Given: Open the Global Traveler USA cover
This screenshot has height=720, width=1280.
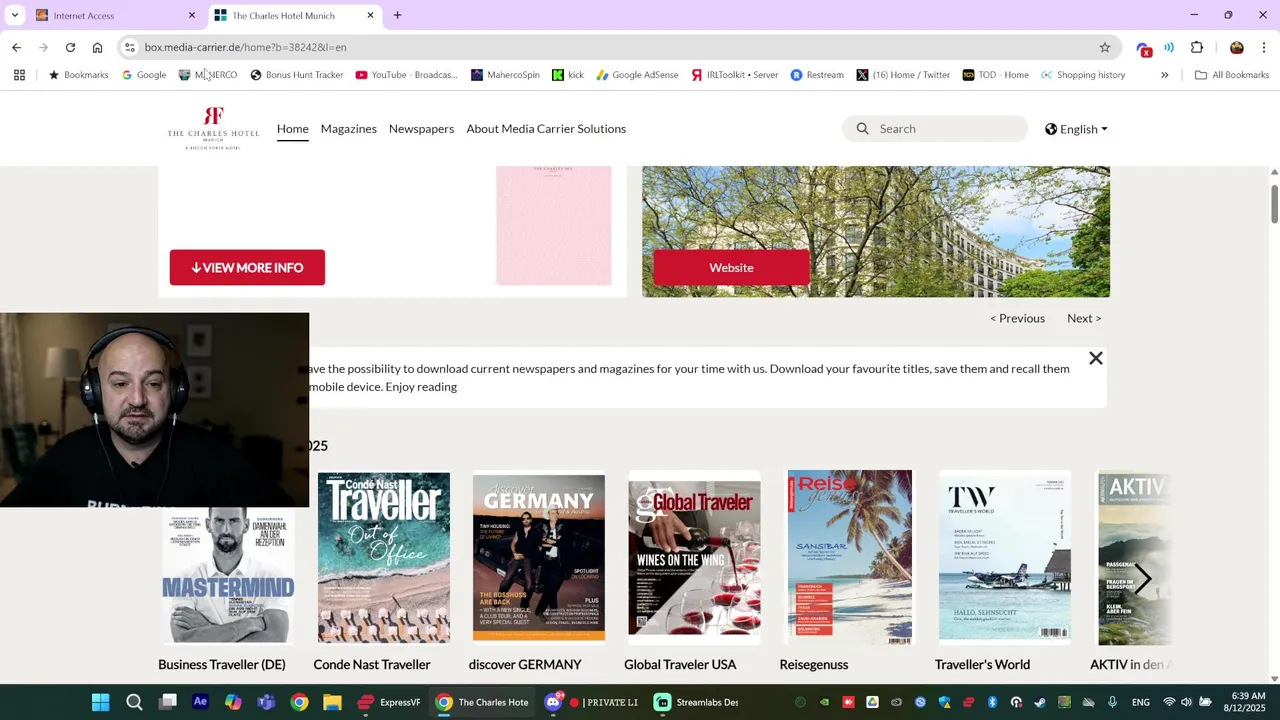Looking at the screenshot, I should [x=694, y=557].
